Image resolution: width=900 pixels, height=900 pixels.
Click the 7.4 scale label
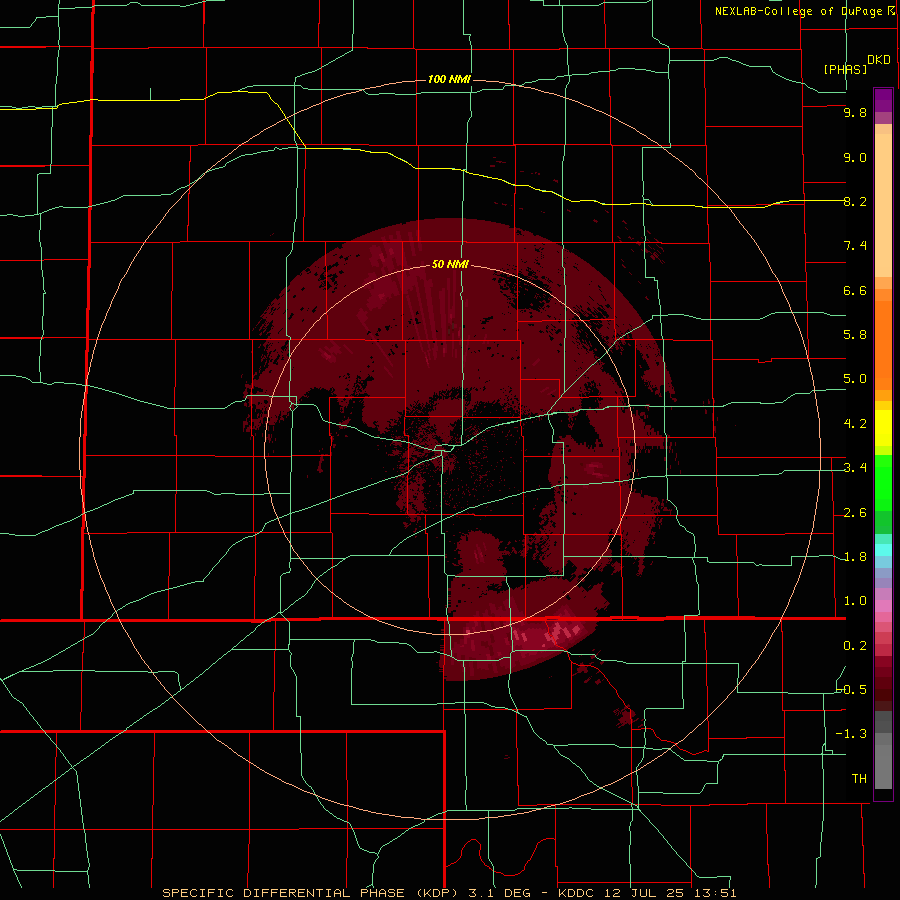[x=855, y=246]
